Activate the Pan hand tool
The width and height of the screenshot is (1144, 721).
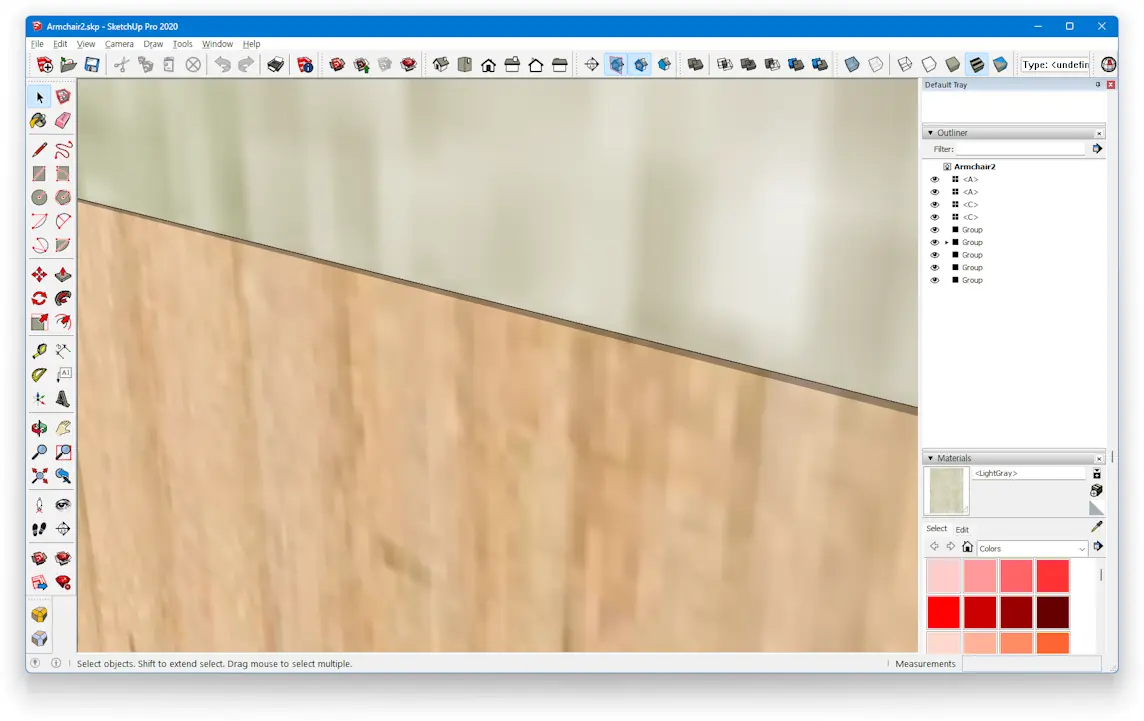(63, 428)
